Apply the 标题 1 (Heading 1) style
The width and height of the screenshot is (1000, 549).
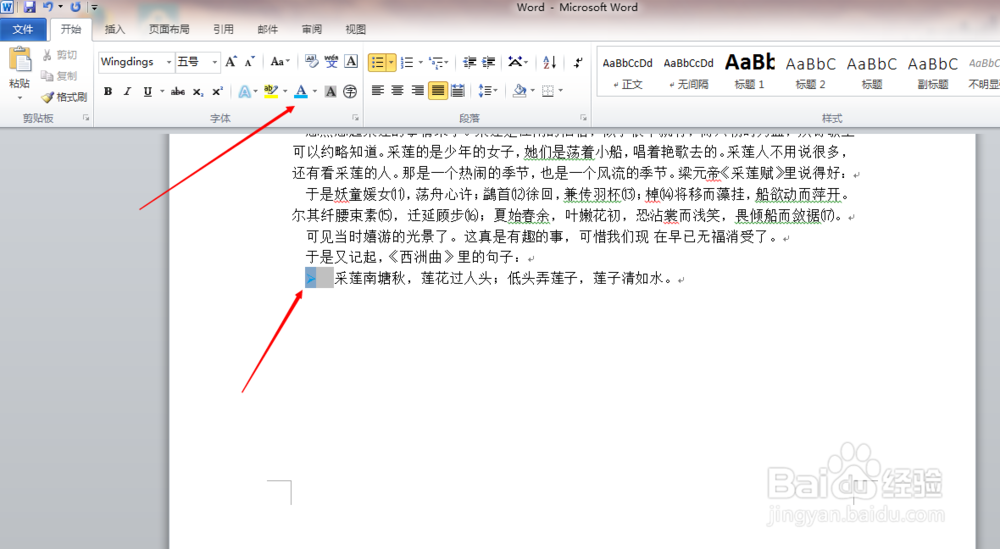tap(749, 71)
